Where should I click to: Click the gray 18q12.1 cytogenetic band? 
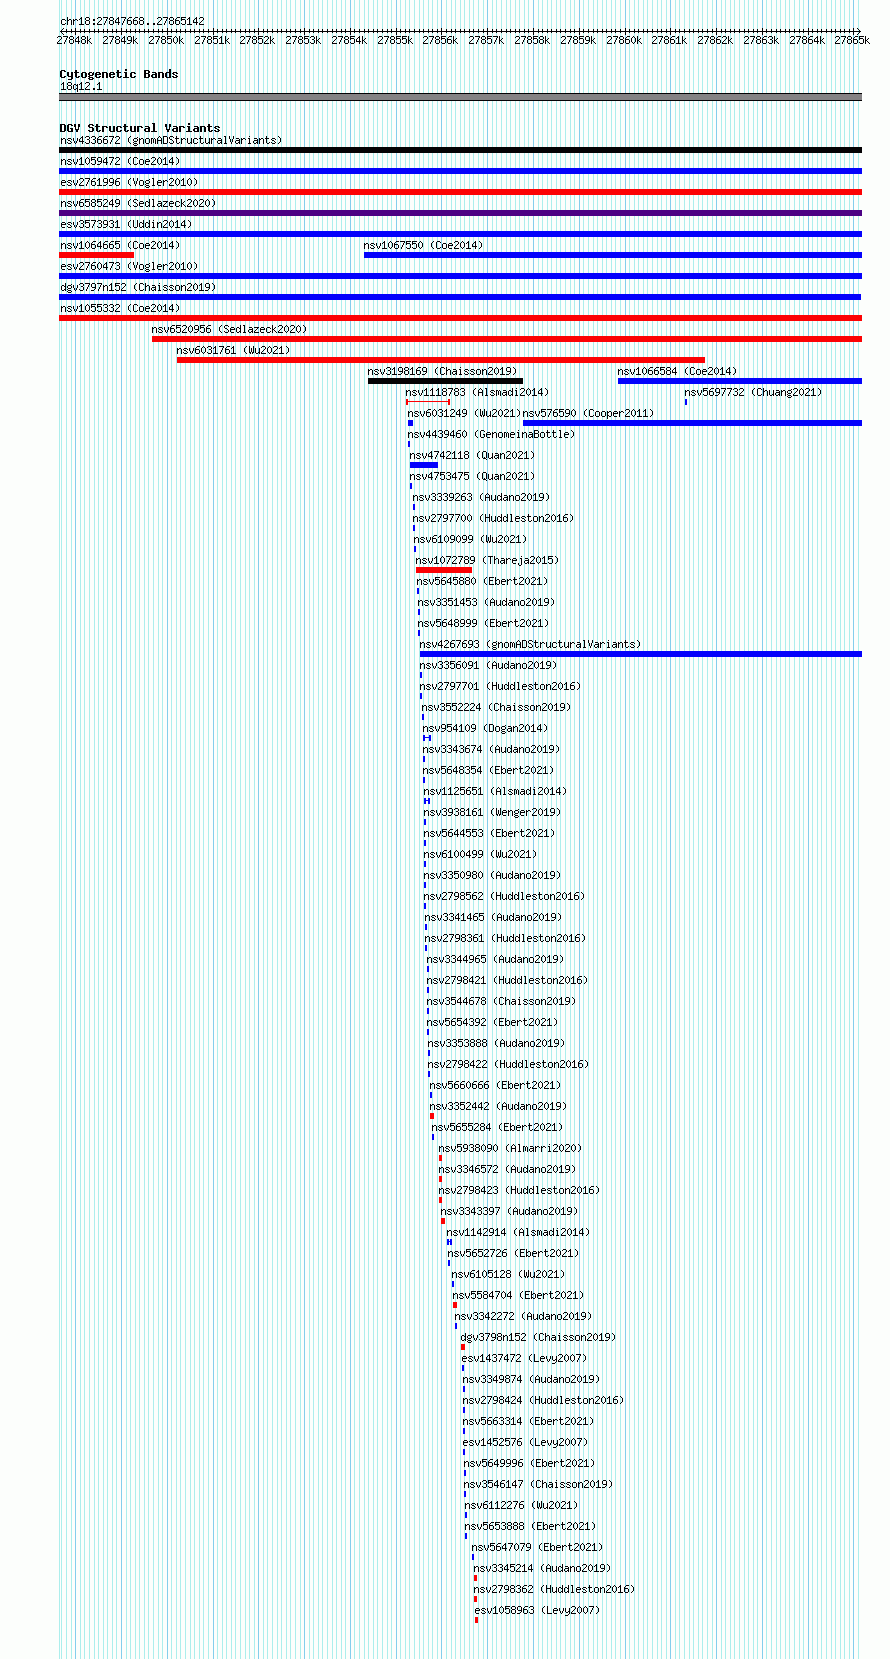click(460, 97)
